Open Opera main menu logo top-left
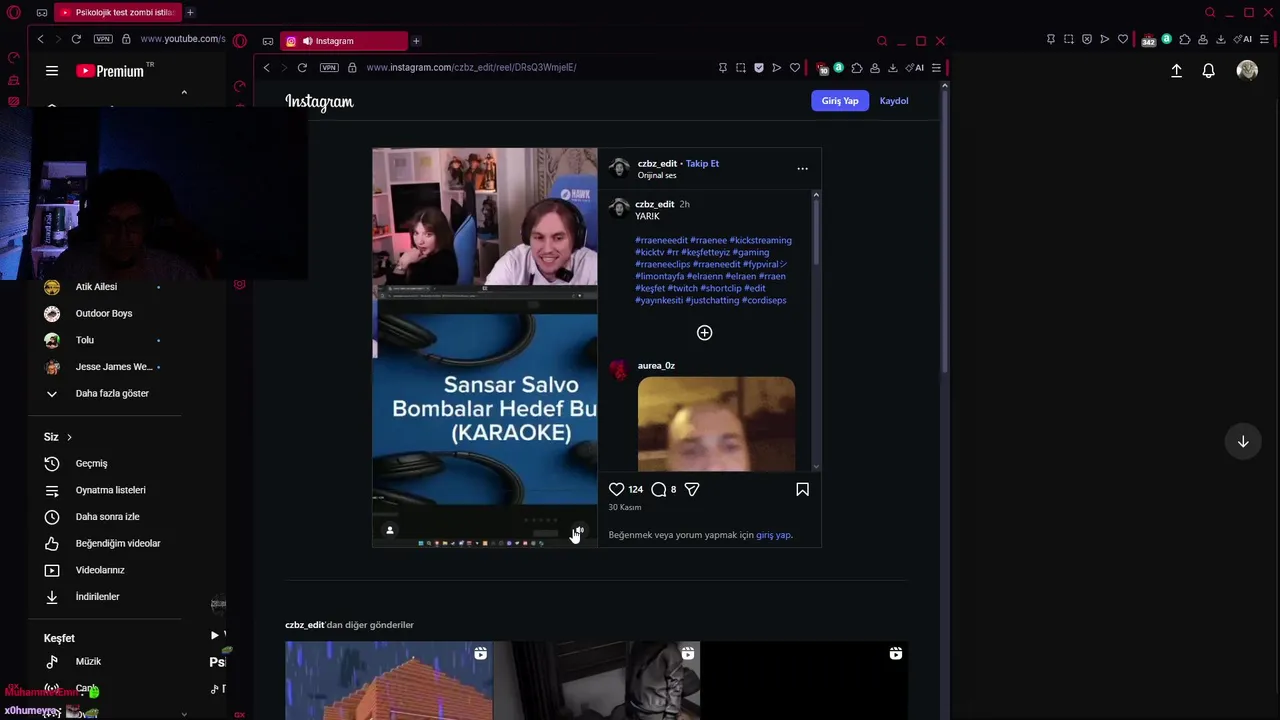Image resolution: width=1280 pixels, height=720 pixels. 14,13
